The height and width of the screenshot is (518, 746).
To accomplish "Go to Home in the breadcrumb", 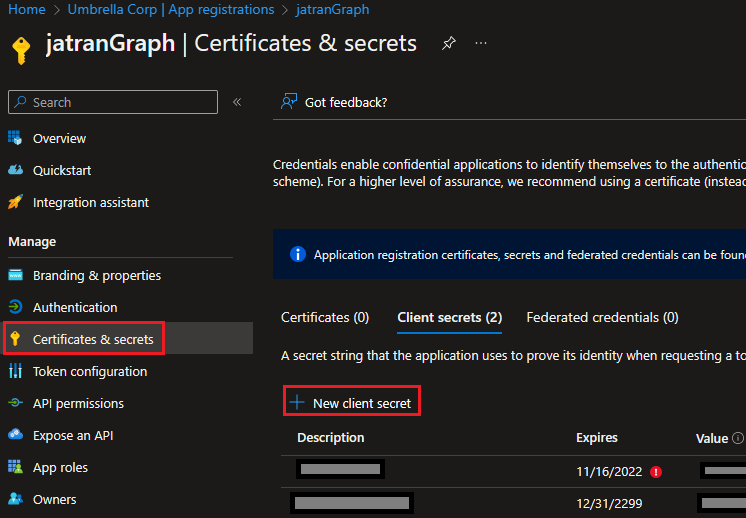I will (x=27, y=10).
